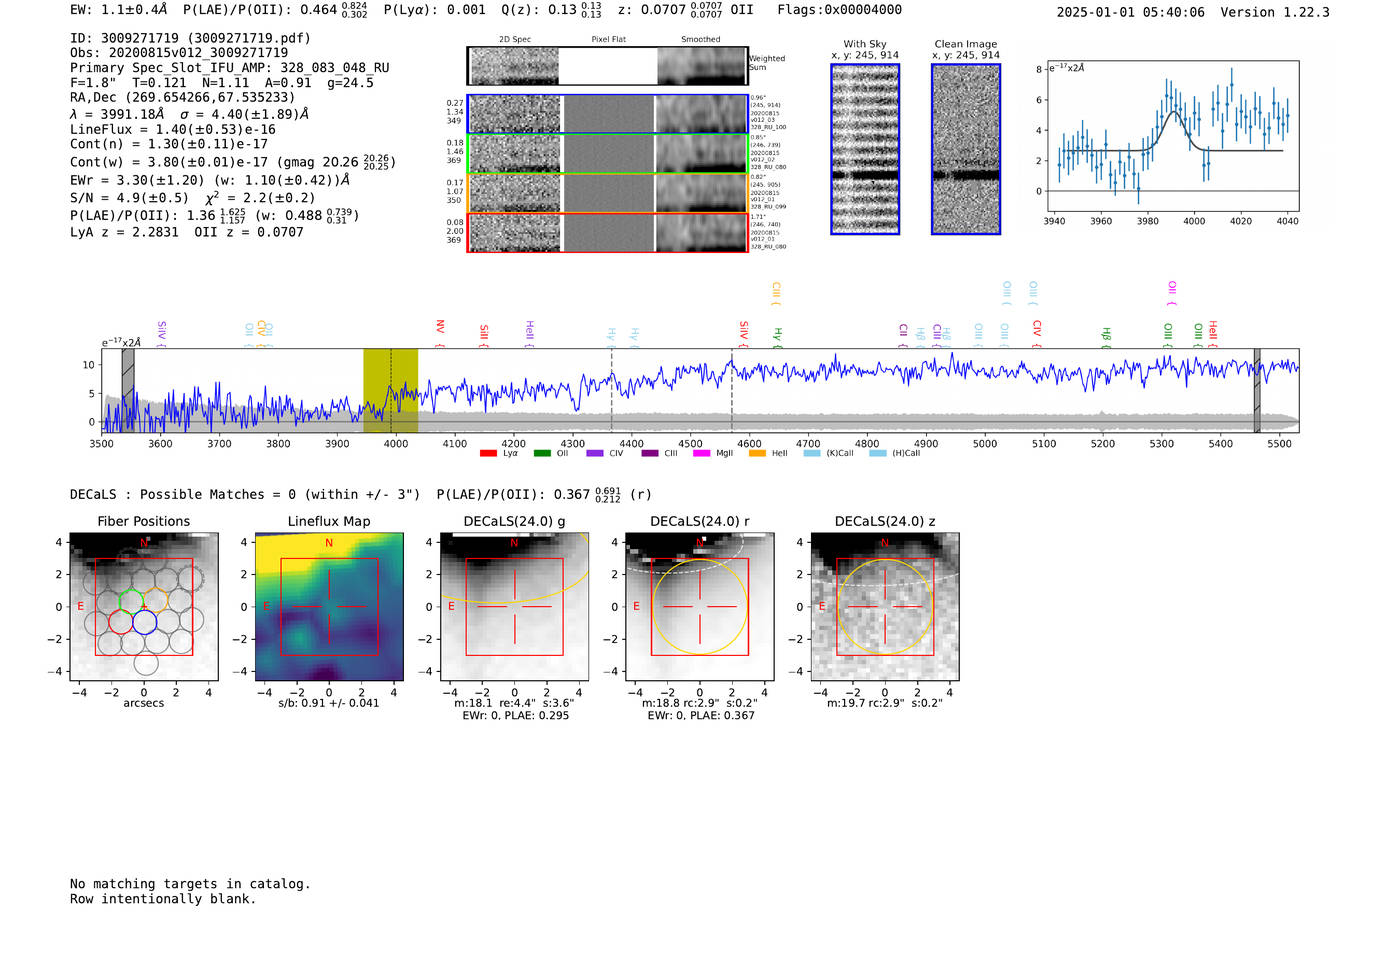Click the yellow highlighted band in the spectrum
The image size is (1400, 953).
pos(390,390)
